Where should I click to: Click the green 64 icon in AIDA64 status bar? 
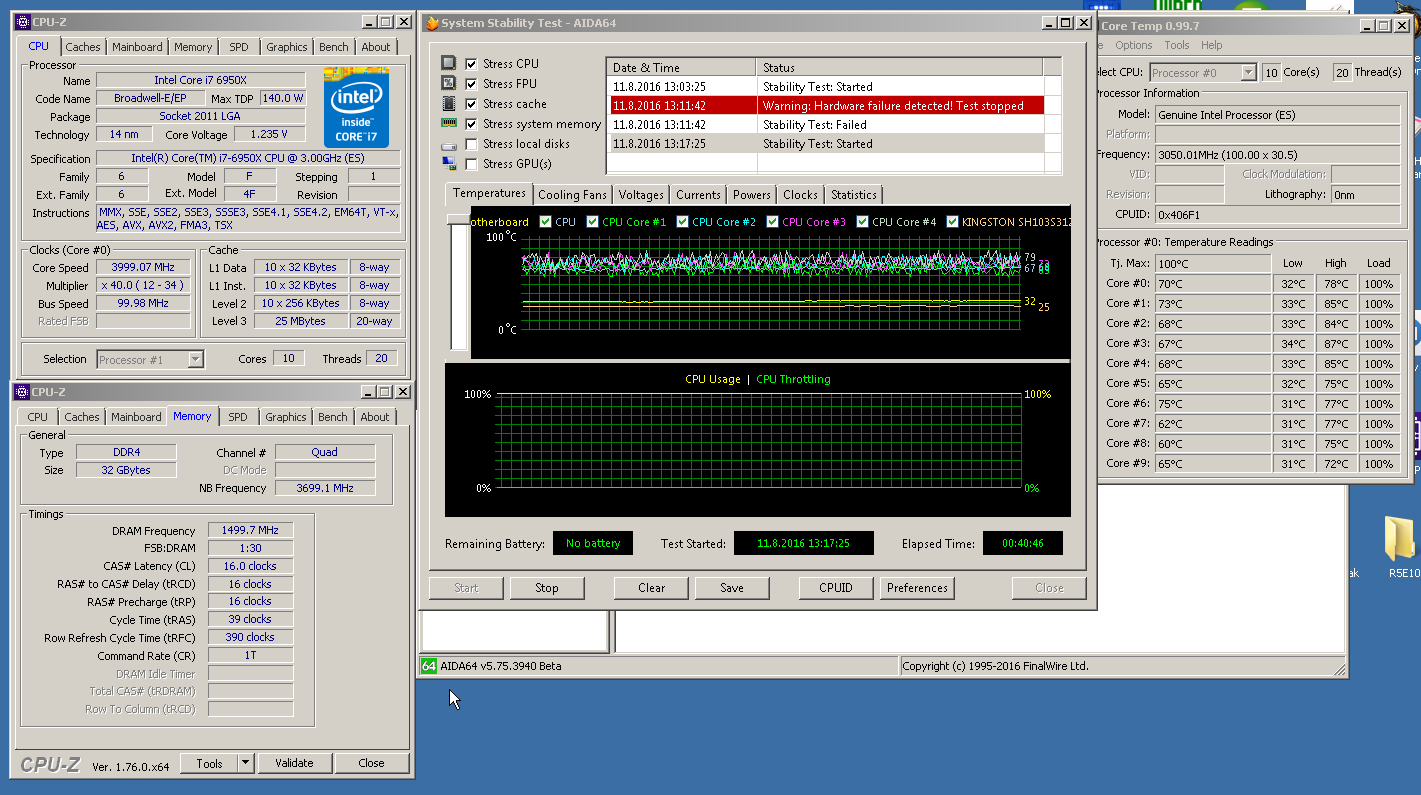pos(429,666)
